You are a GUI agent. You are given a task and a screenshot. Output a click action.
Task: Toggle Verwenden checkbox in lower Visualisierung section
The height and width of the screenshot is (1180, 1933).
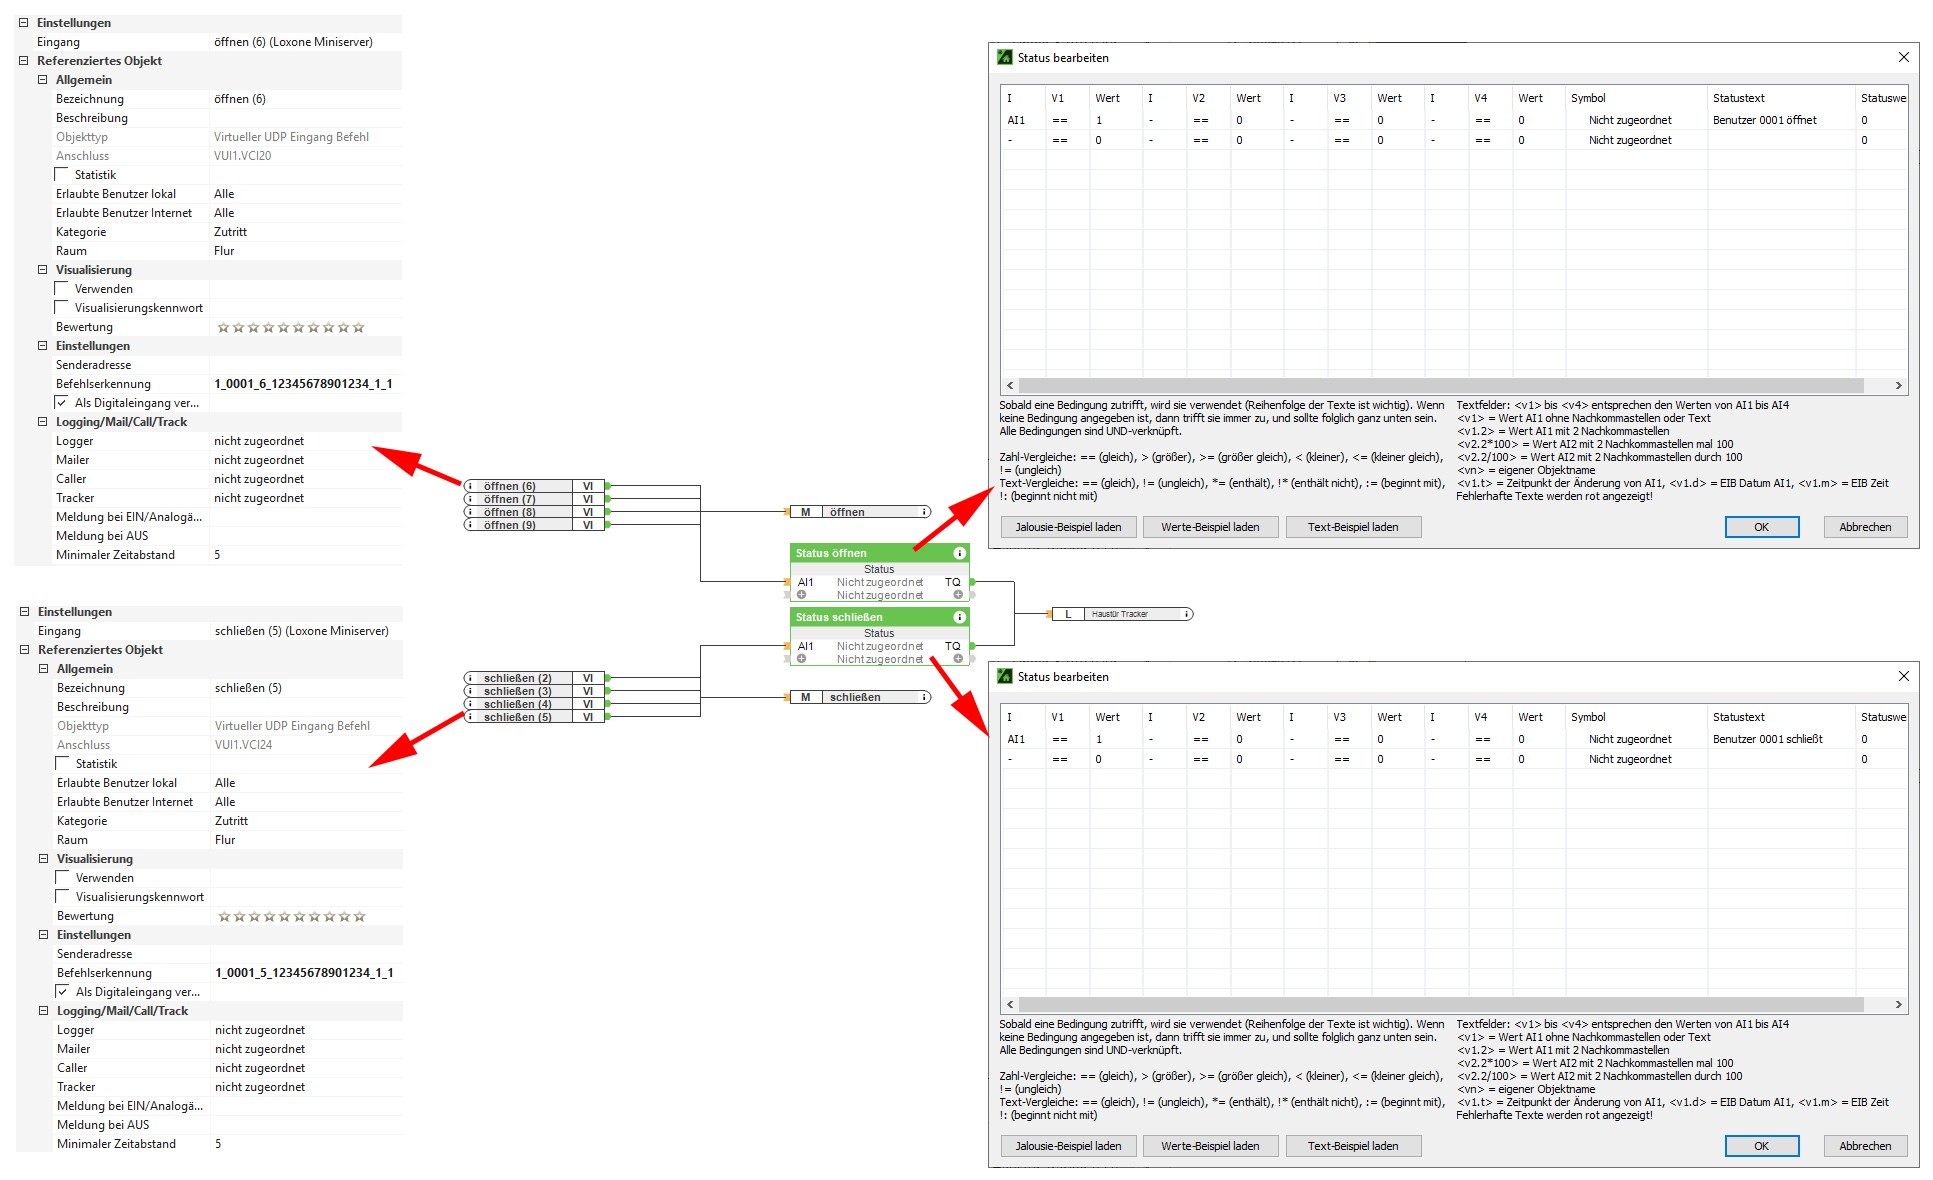[63, 878]
